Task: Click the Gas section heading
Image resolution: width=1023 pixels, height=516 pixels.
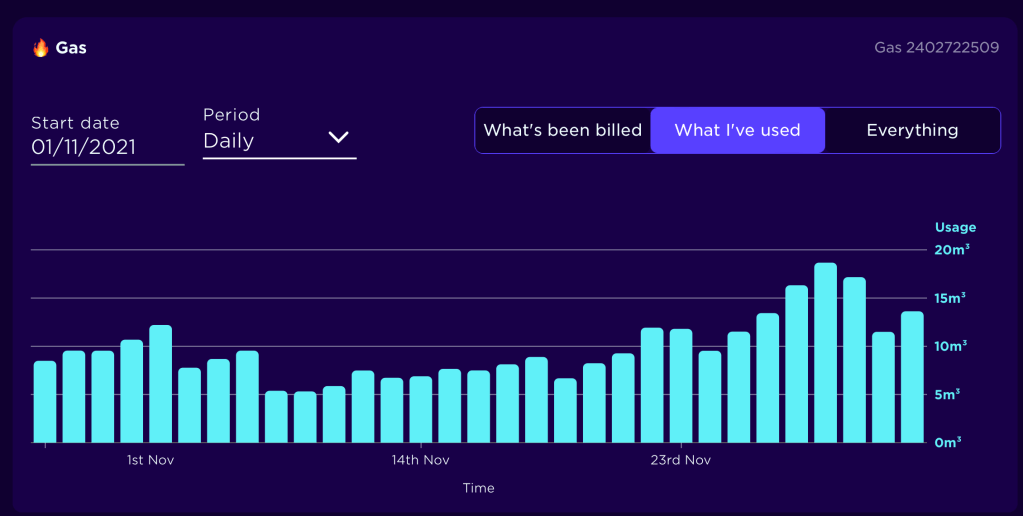Action: (x=71, y=48)
